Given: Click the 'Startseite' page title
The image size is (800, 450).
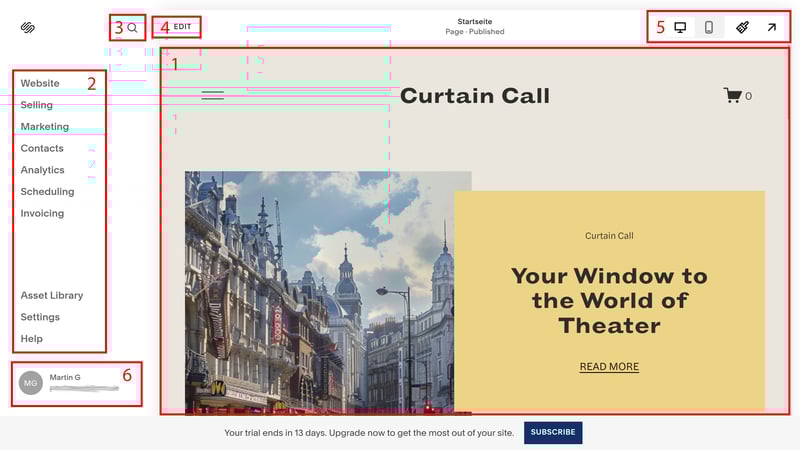Looking at the screenshot, I should coord(474,21).
